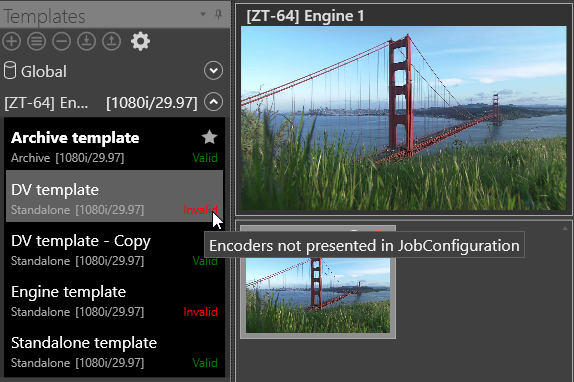Click the large ZT-64 Engine 1 video preview

[404, 118]
